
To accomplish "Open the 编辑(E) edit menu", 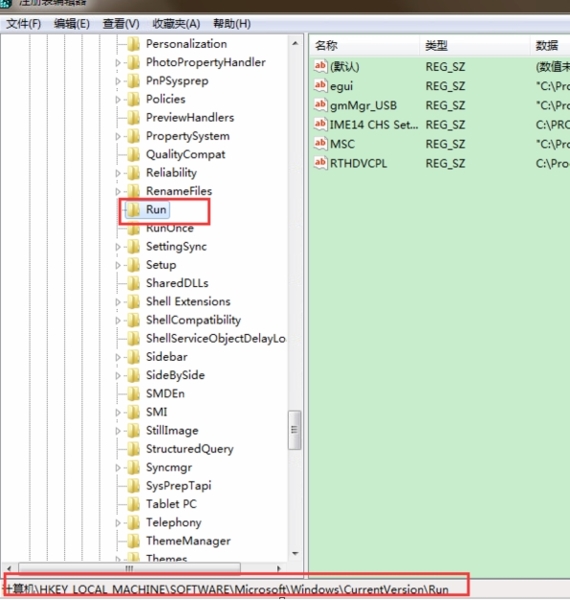I will tap(72, 24).
